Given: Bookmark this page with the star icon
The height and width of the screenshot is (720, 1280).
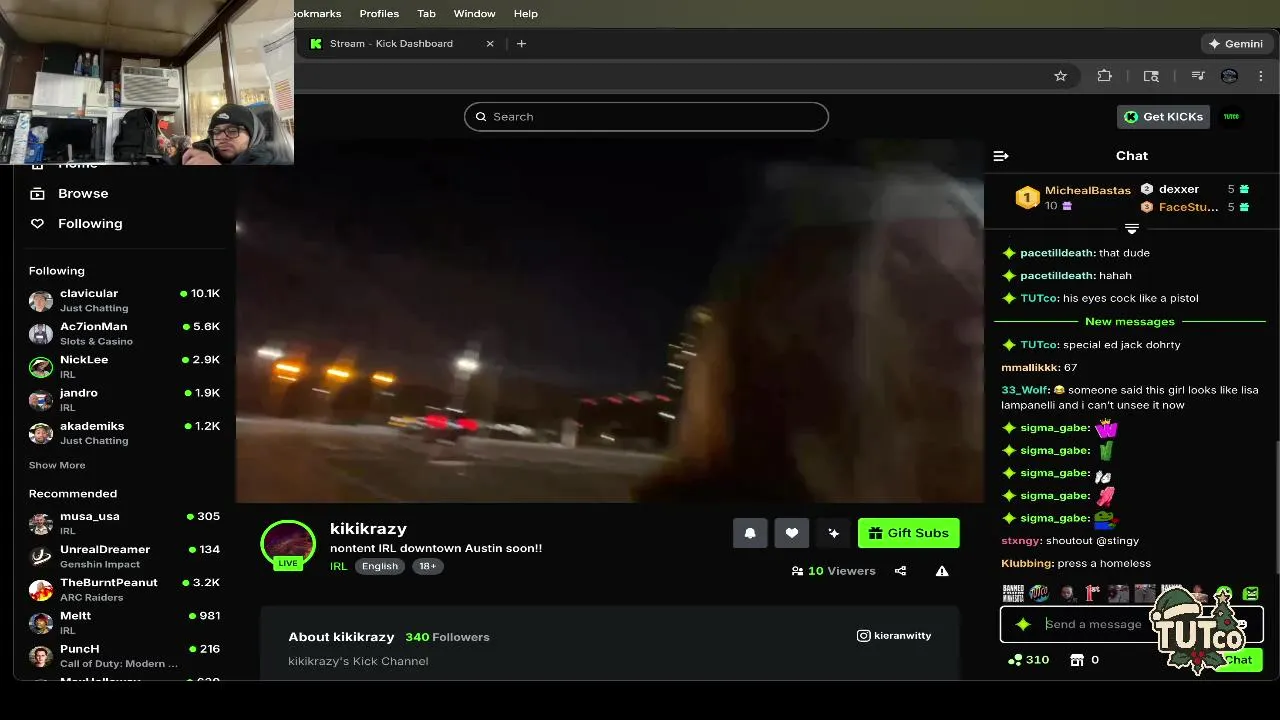Looking at the screenshot, I should 1060,76.
